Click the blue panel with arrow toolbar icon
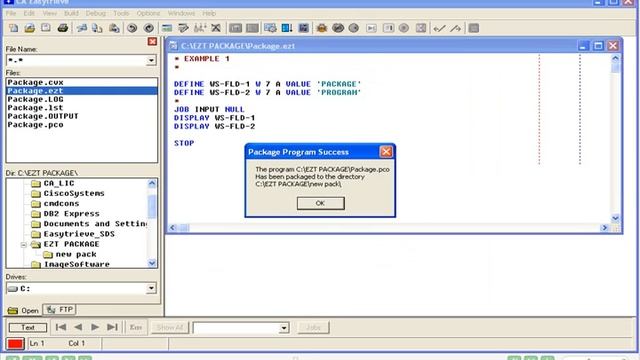 click(x=287, y=28)
